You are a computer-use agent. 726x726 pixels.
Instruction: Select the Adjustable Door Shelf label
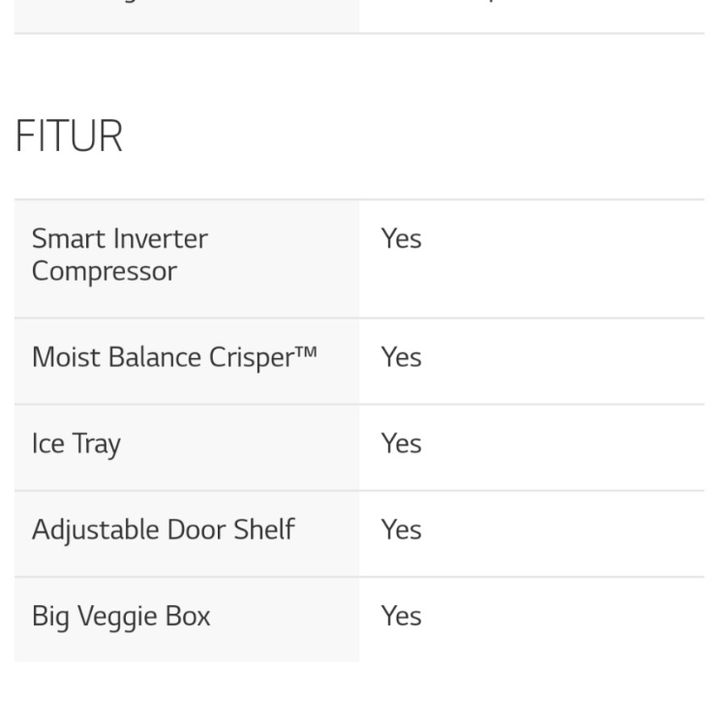pyautogui.click(x=163, y=530)
